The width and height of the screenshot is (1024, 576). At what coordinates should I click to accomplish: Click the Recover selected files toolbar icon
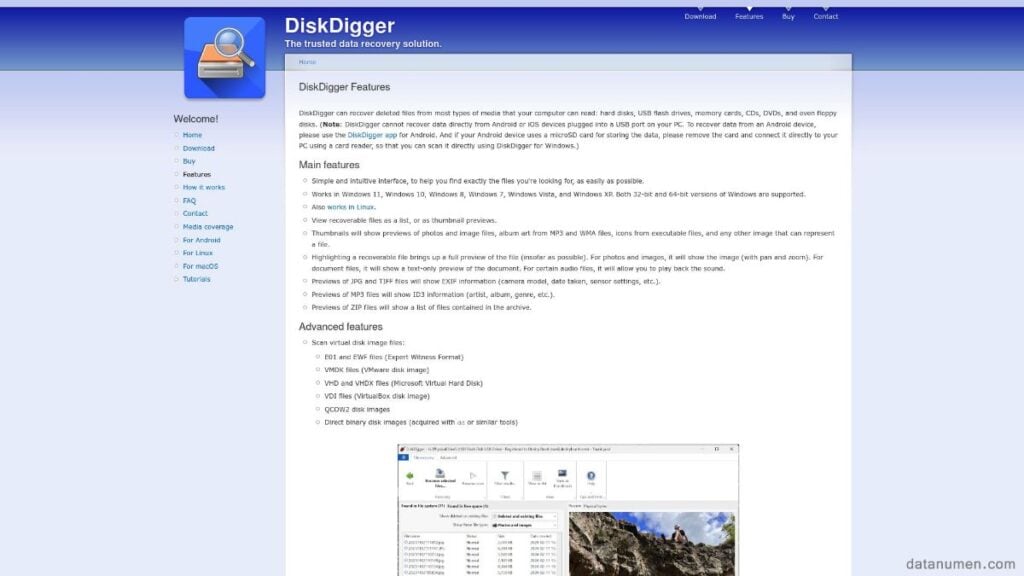(438, 474)
